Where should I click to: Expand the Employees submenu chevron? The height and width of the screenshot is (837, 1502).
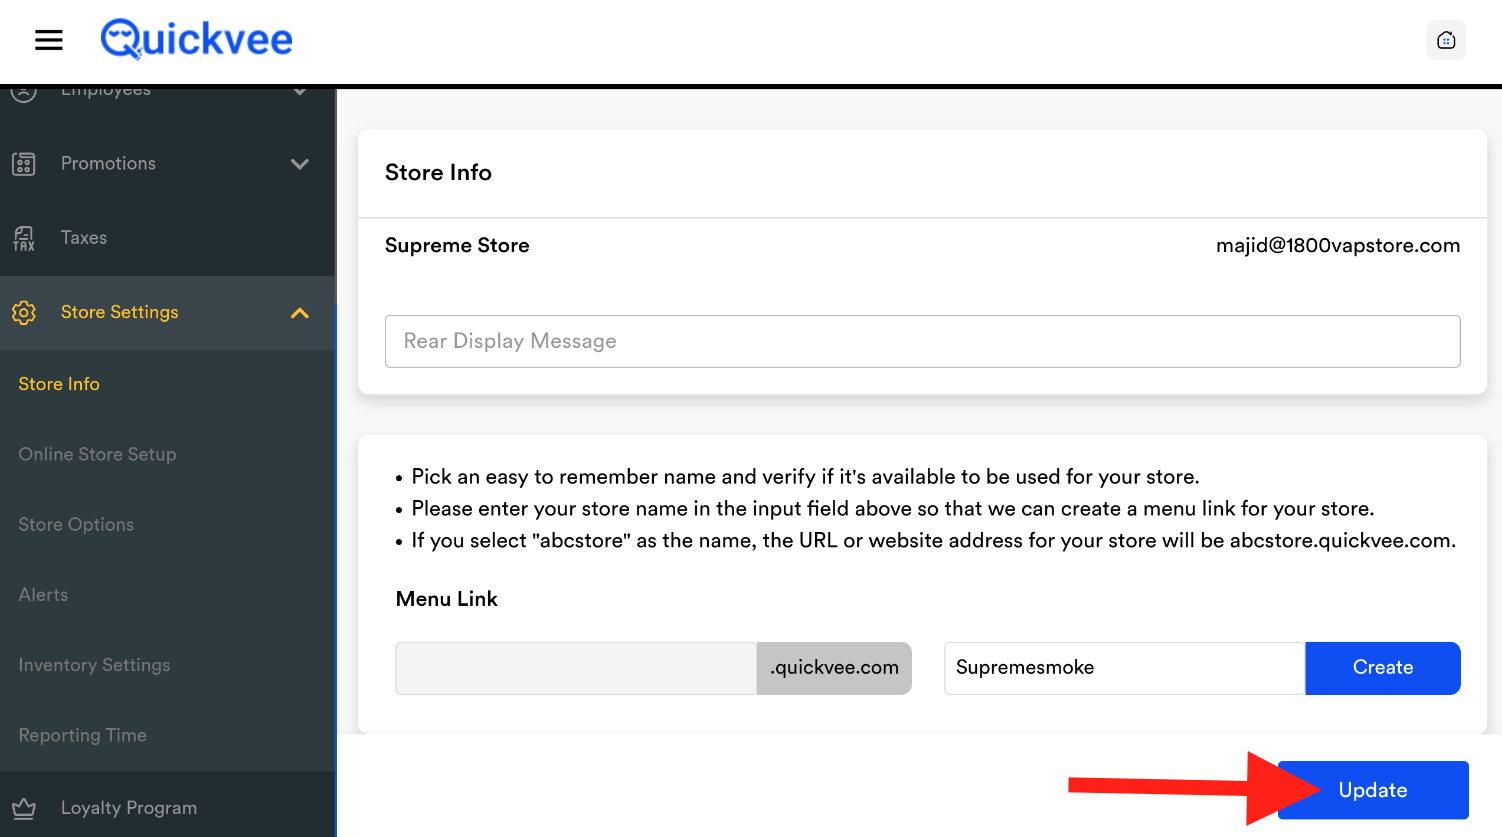299,92
